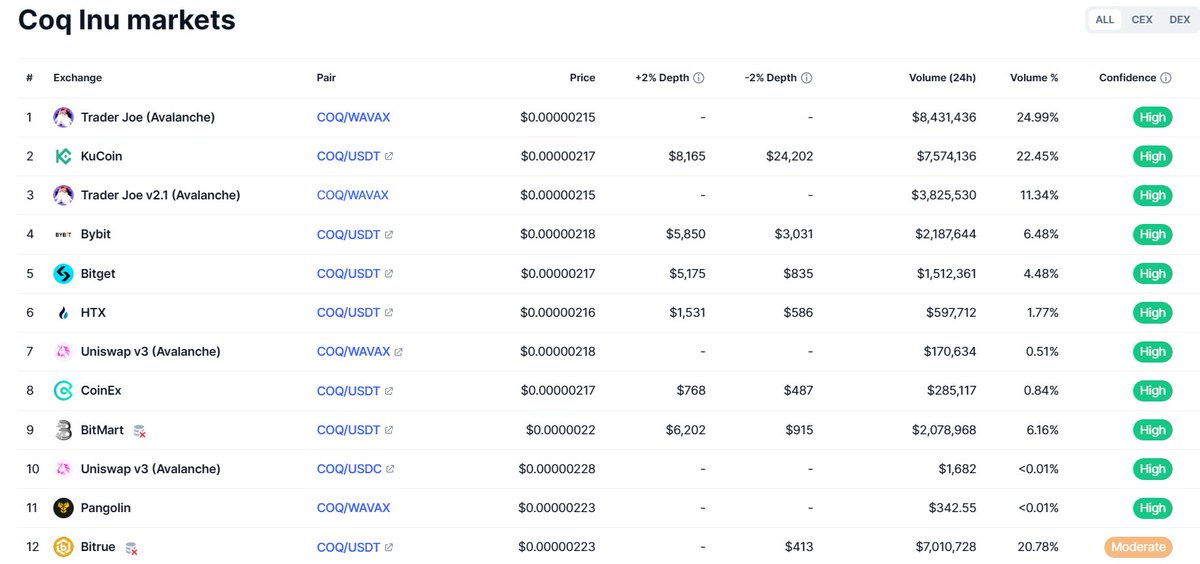Click the KuCoin exchange logo
Image resolution: width=1200 pixels, height=564 pixels.
click(x=63, y=156)
